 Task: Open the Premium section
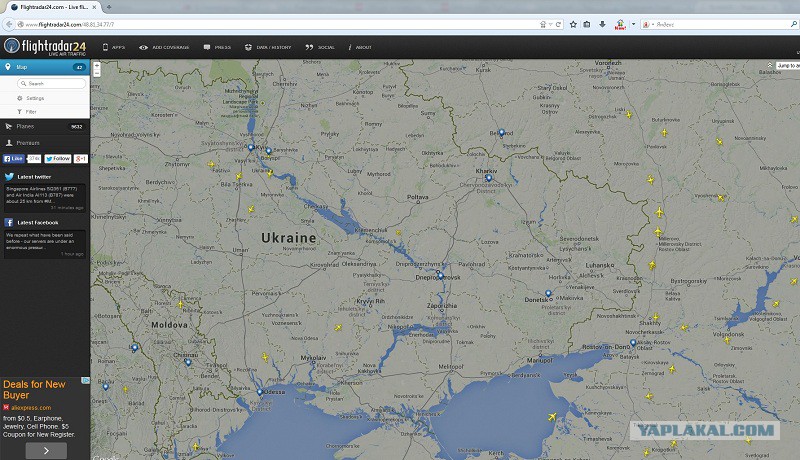tap(45, 143)
